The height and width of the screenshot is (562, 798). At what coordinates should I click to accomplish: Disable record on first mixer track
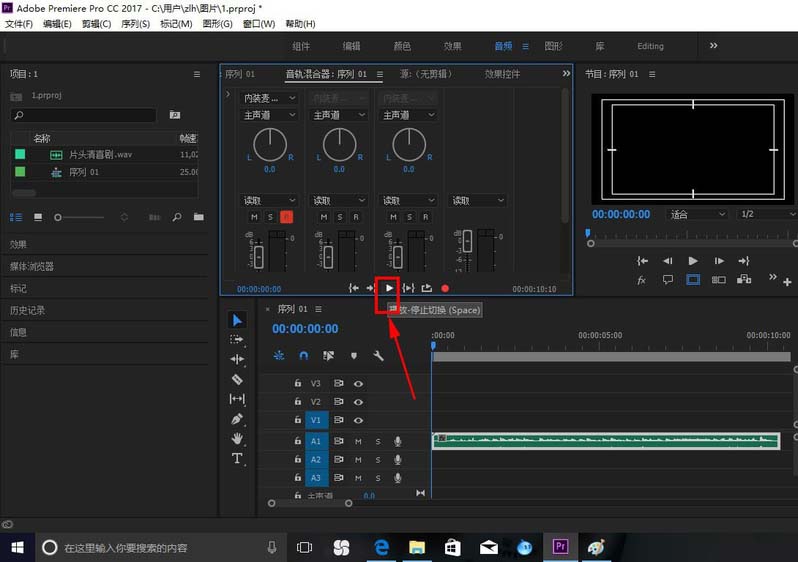[286, 217]
